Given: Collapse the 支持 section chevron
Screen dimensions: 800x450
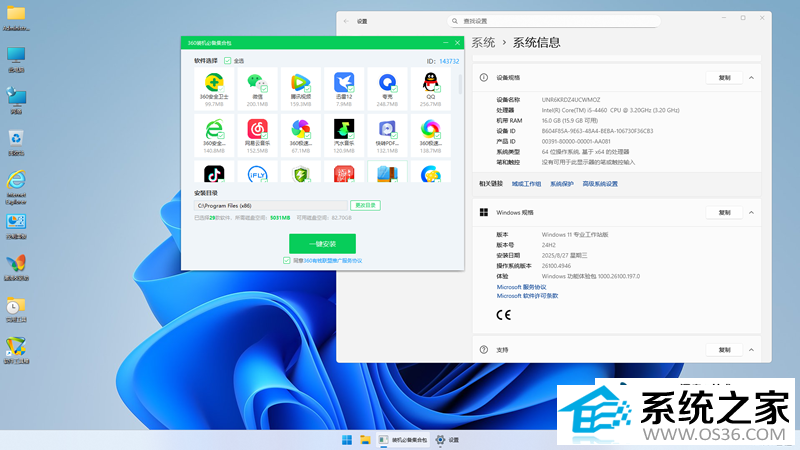Looking at the screenshot, I should (x=752, y=350).
